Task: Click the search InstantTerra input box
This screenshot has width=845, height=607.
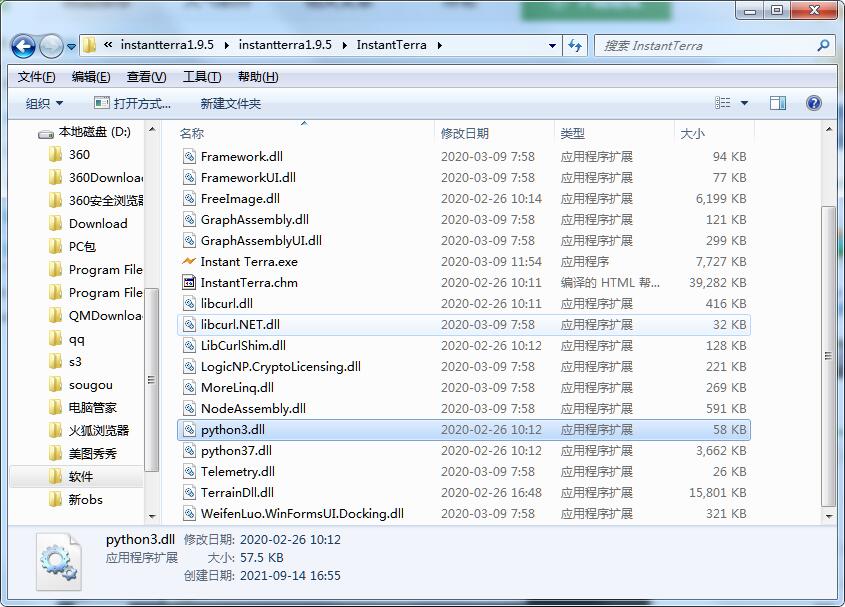Action: click(x=704, y=46)
